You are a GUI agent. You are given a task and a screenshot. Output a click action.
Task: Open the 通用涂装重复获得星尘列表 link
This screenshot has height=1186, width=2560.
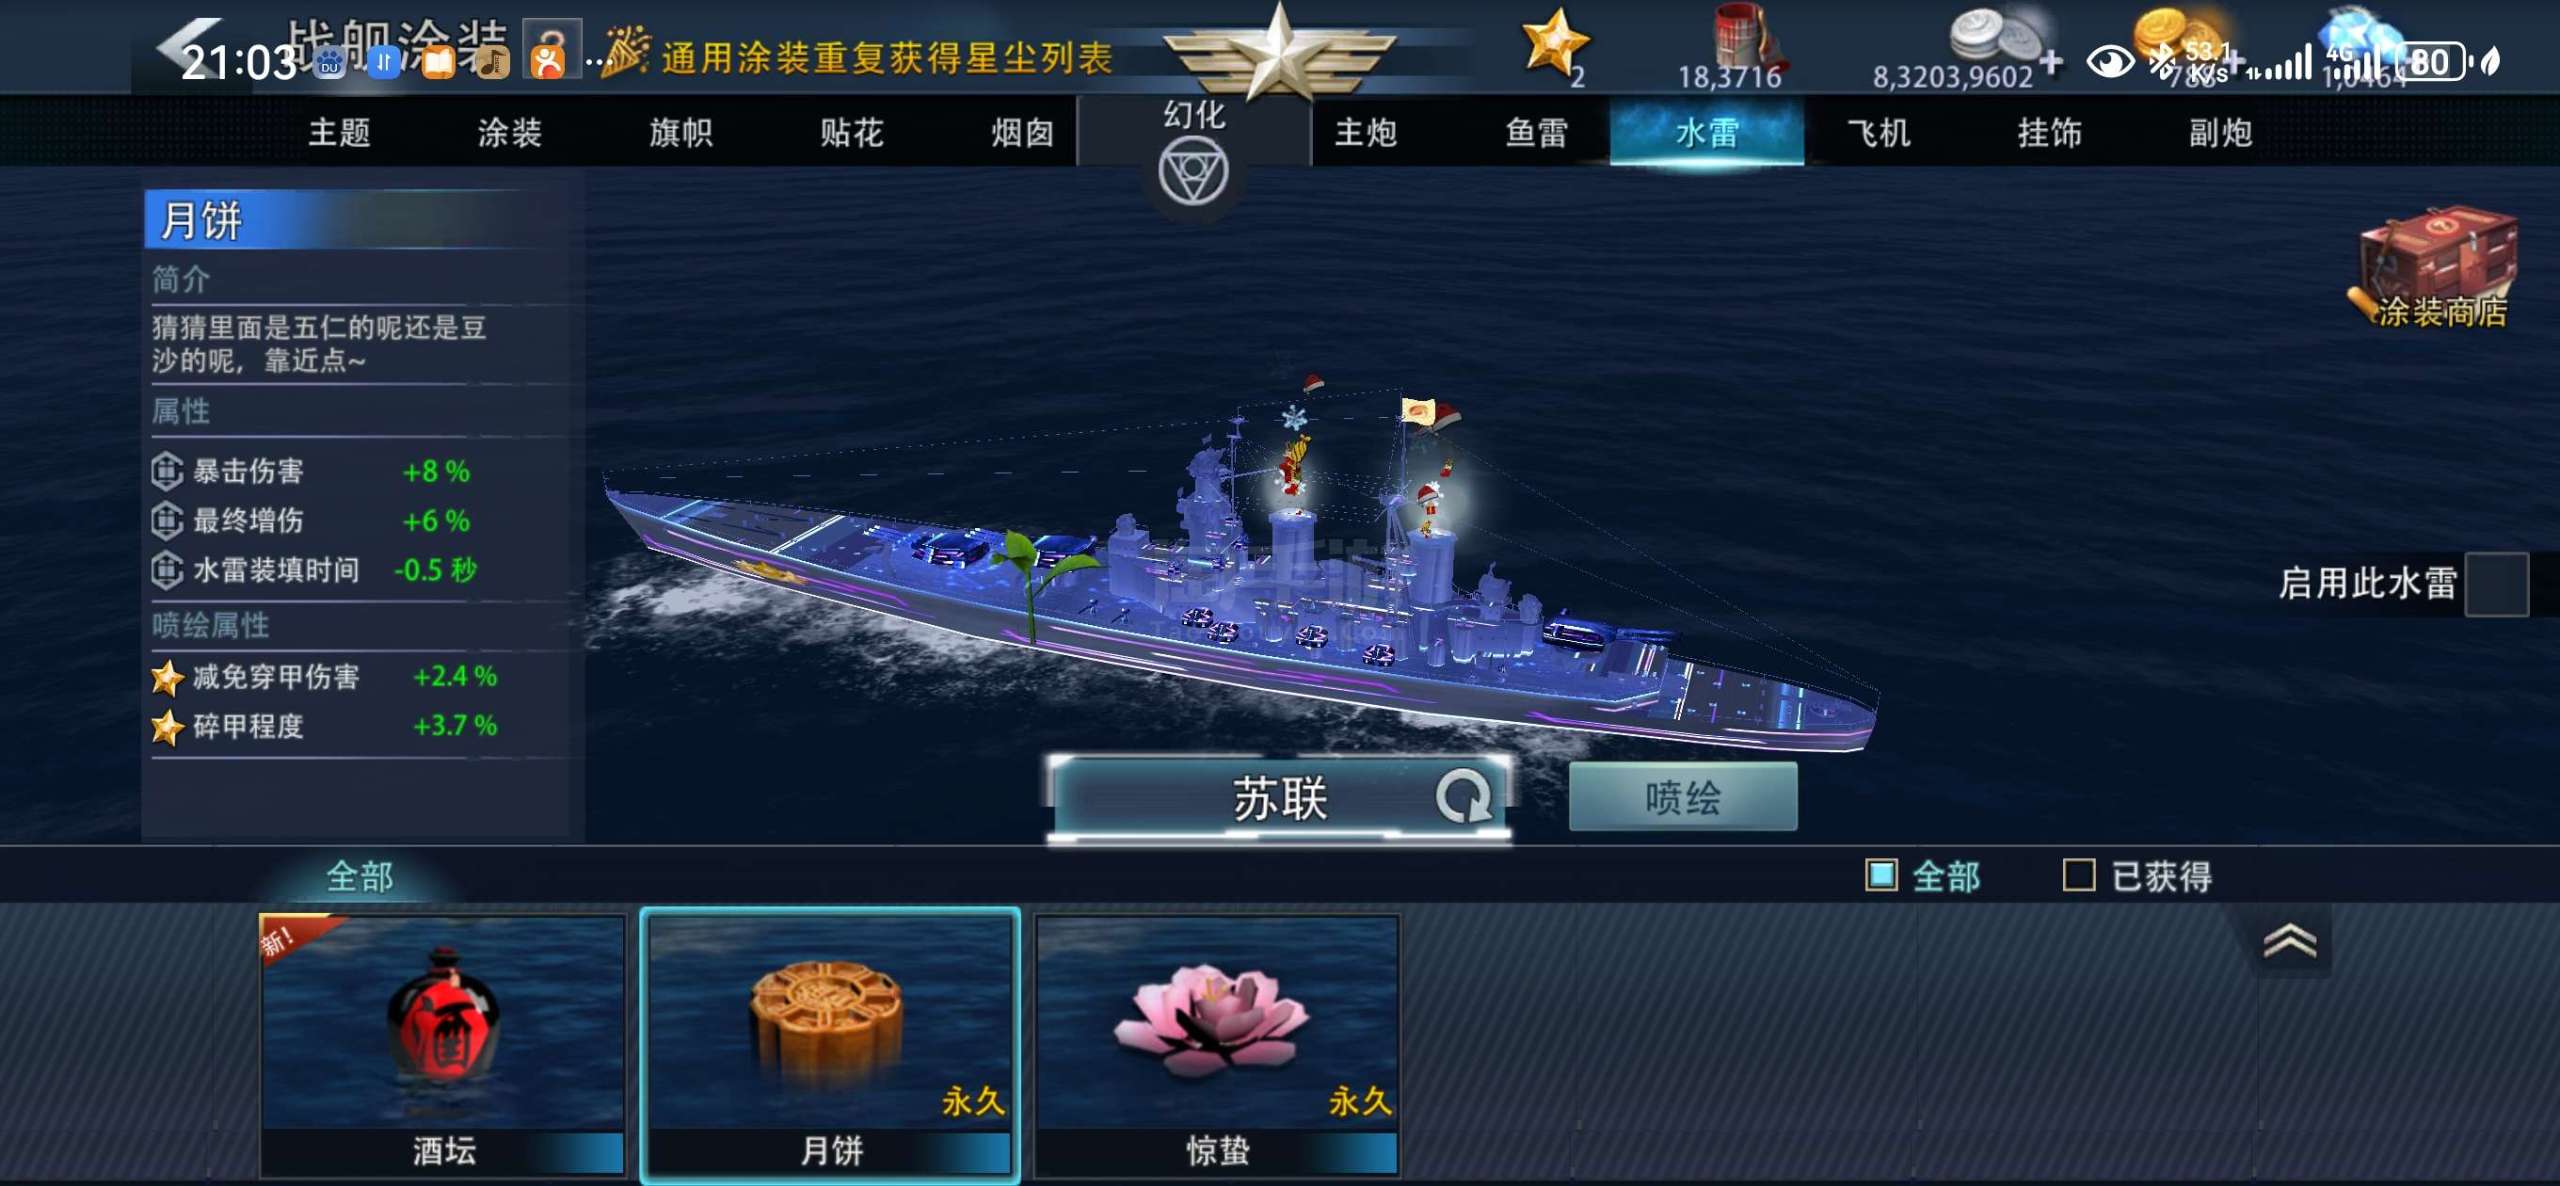pos(887,58)
